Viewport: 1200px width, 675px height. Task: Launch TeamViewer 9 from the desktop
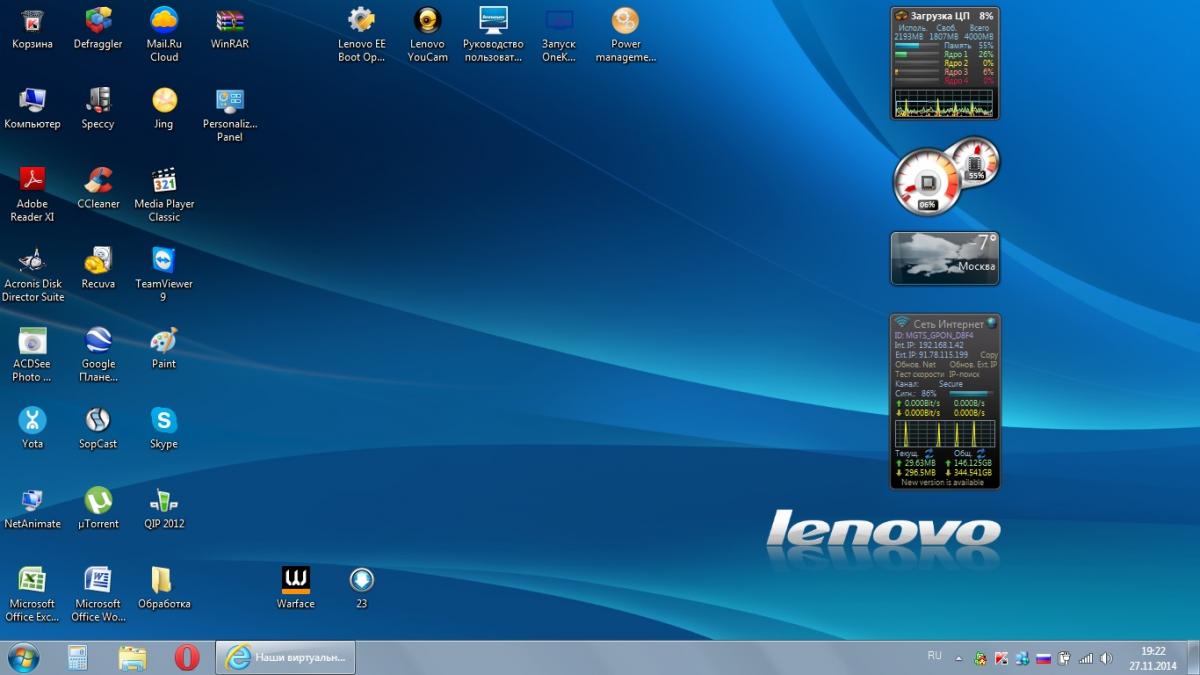(163, 261)
